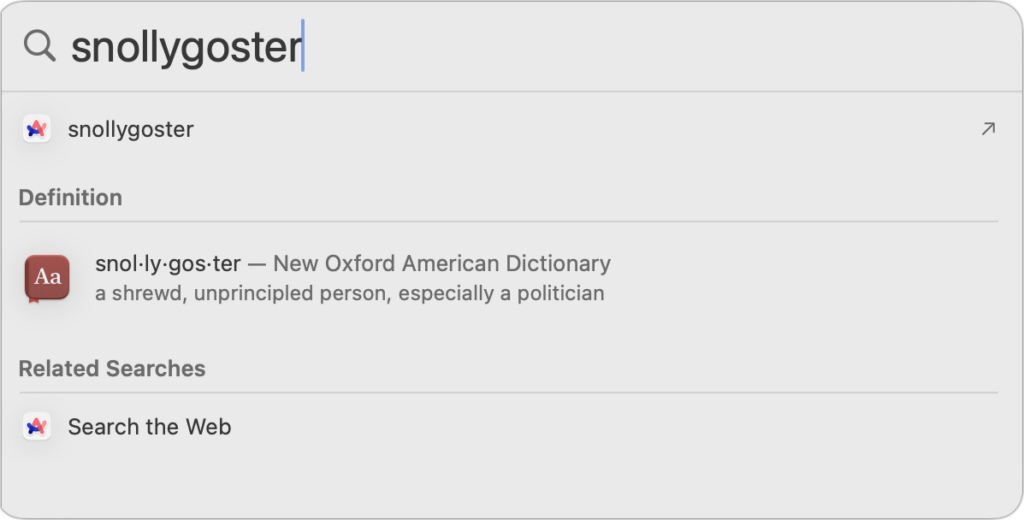Click the Definition section header
Viewport: 1024px width, 520px height.
[x=70, y=197]
